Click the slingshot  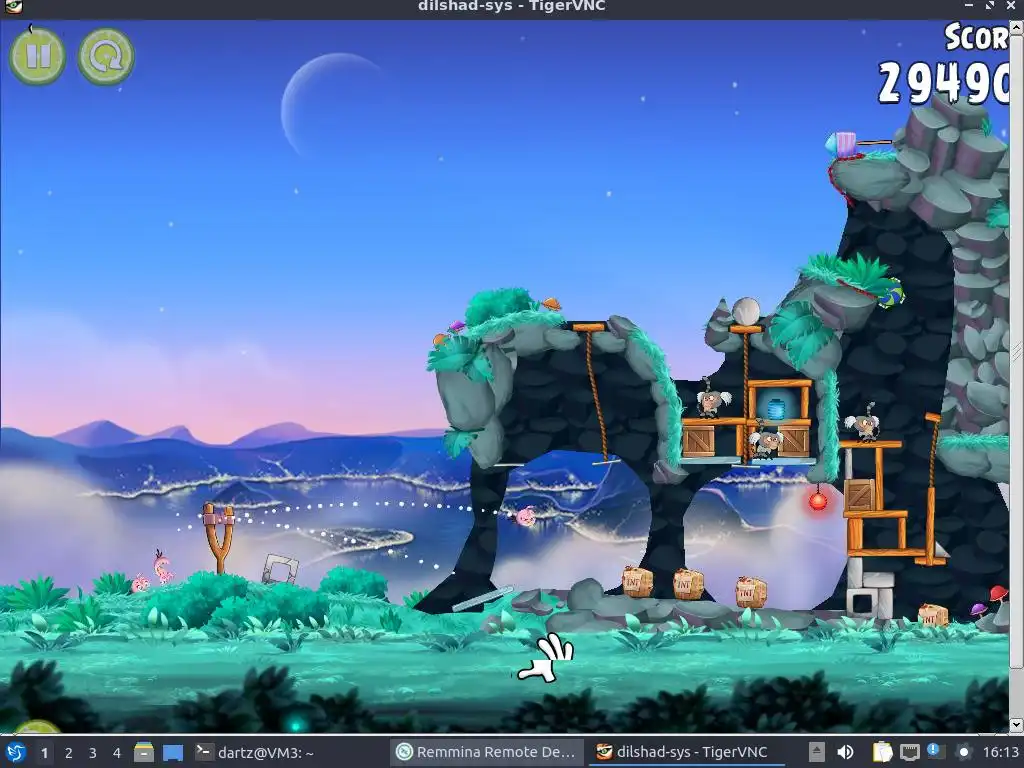[x=219, y=537]
